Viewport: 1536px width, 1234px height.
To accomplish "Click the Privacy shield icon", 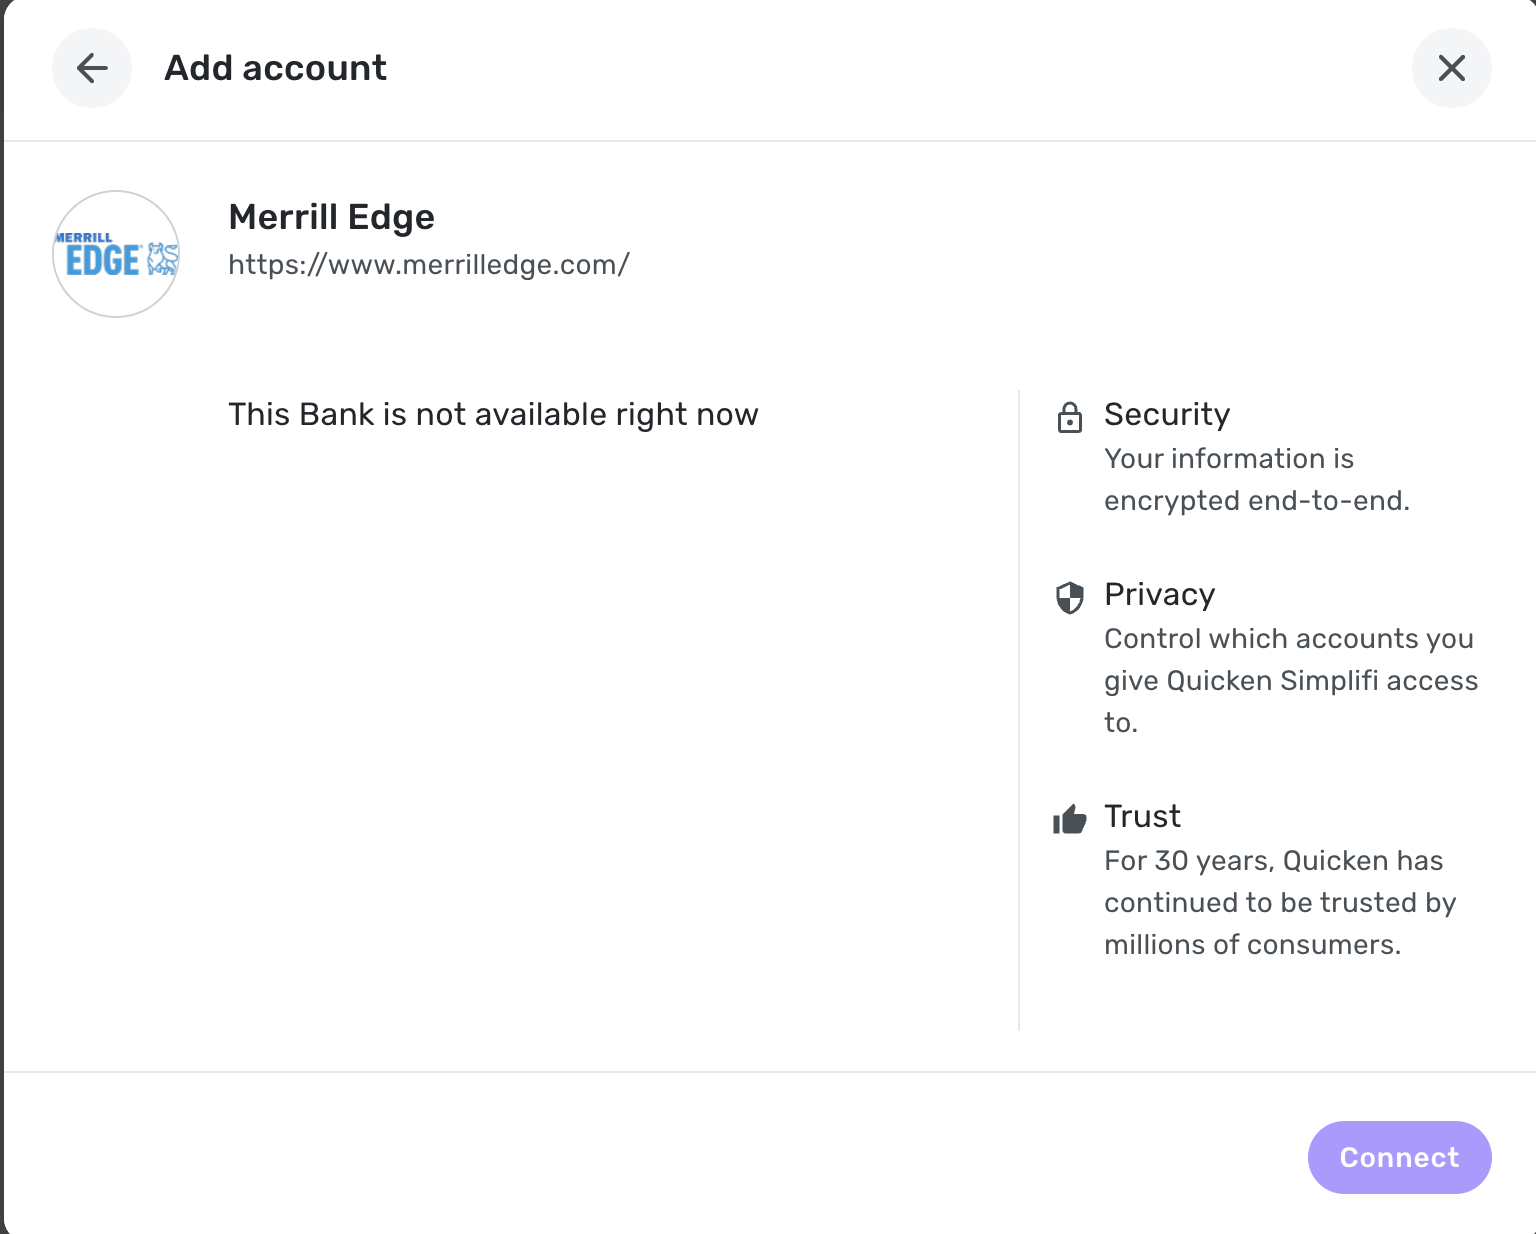I will (1069, 597).
